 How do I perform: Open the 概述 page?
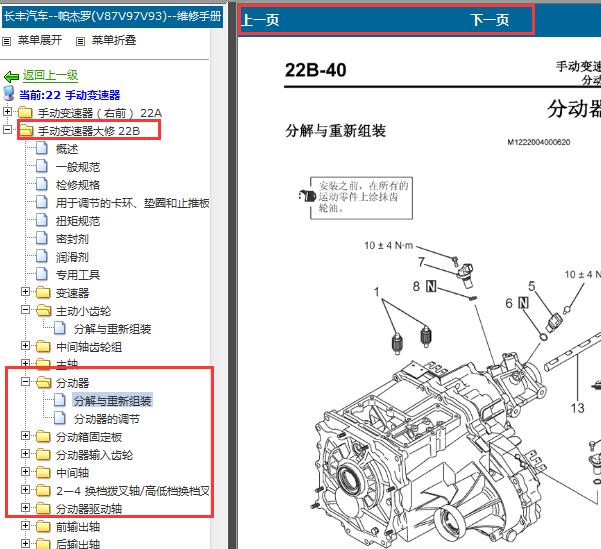(67, 149)
